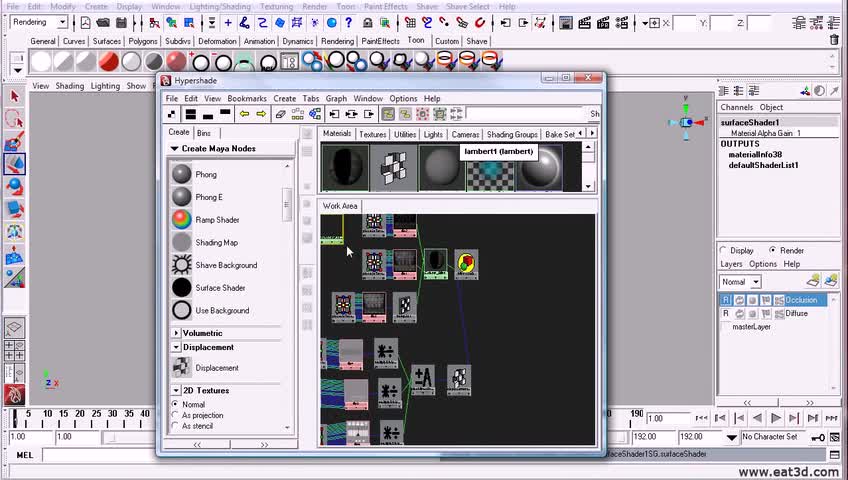
Task: Click the render current frame clapper icon
Action: (585, 23)
